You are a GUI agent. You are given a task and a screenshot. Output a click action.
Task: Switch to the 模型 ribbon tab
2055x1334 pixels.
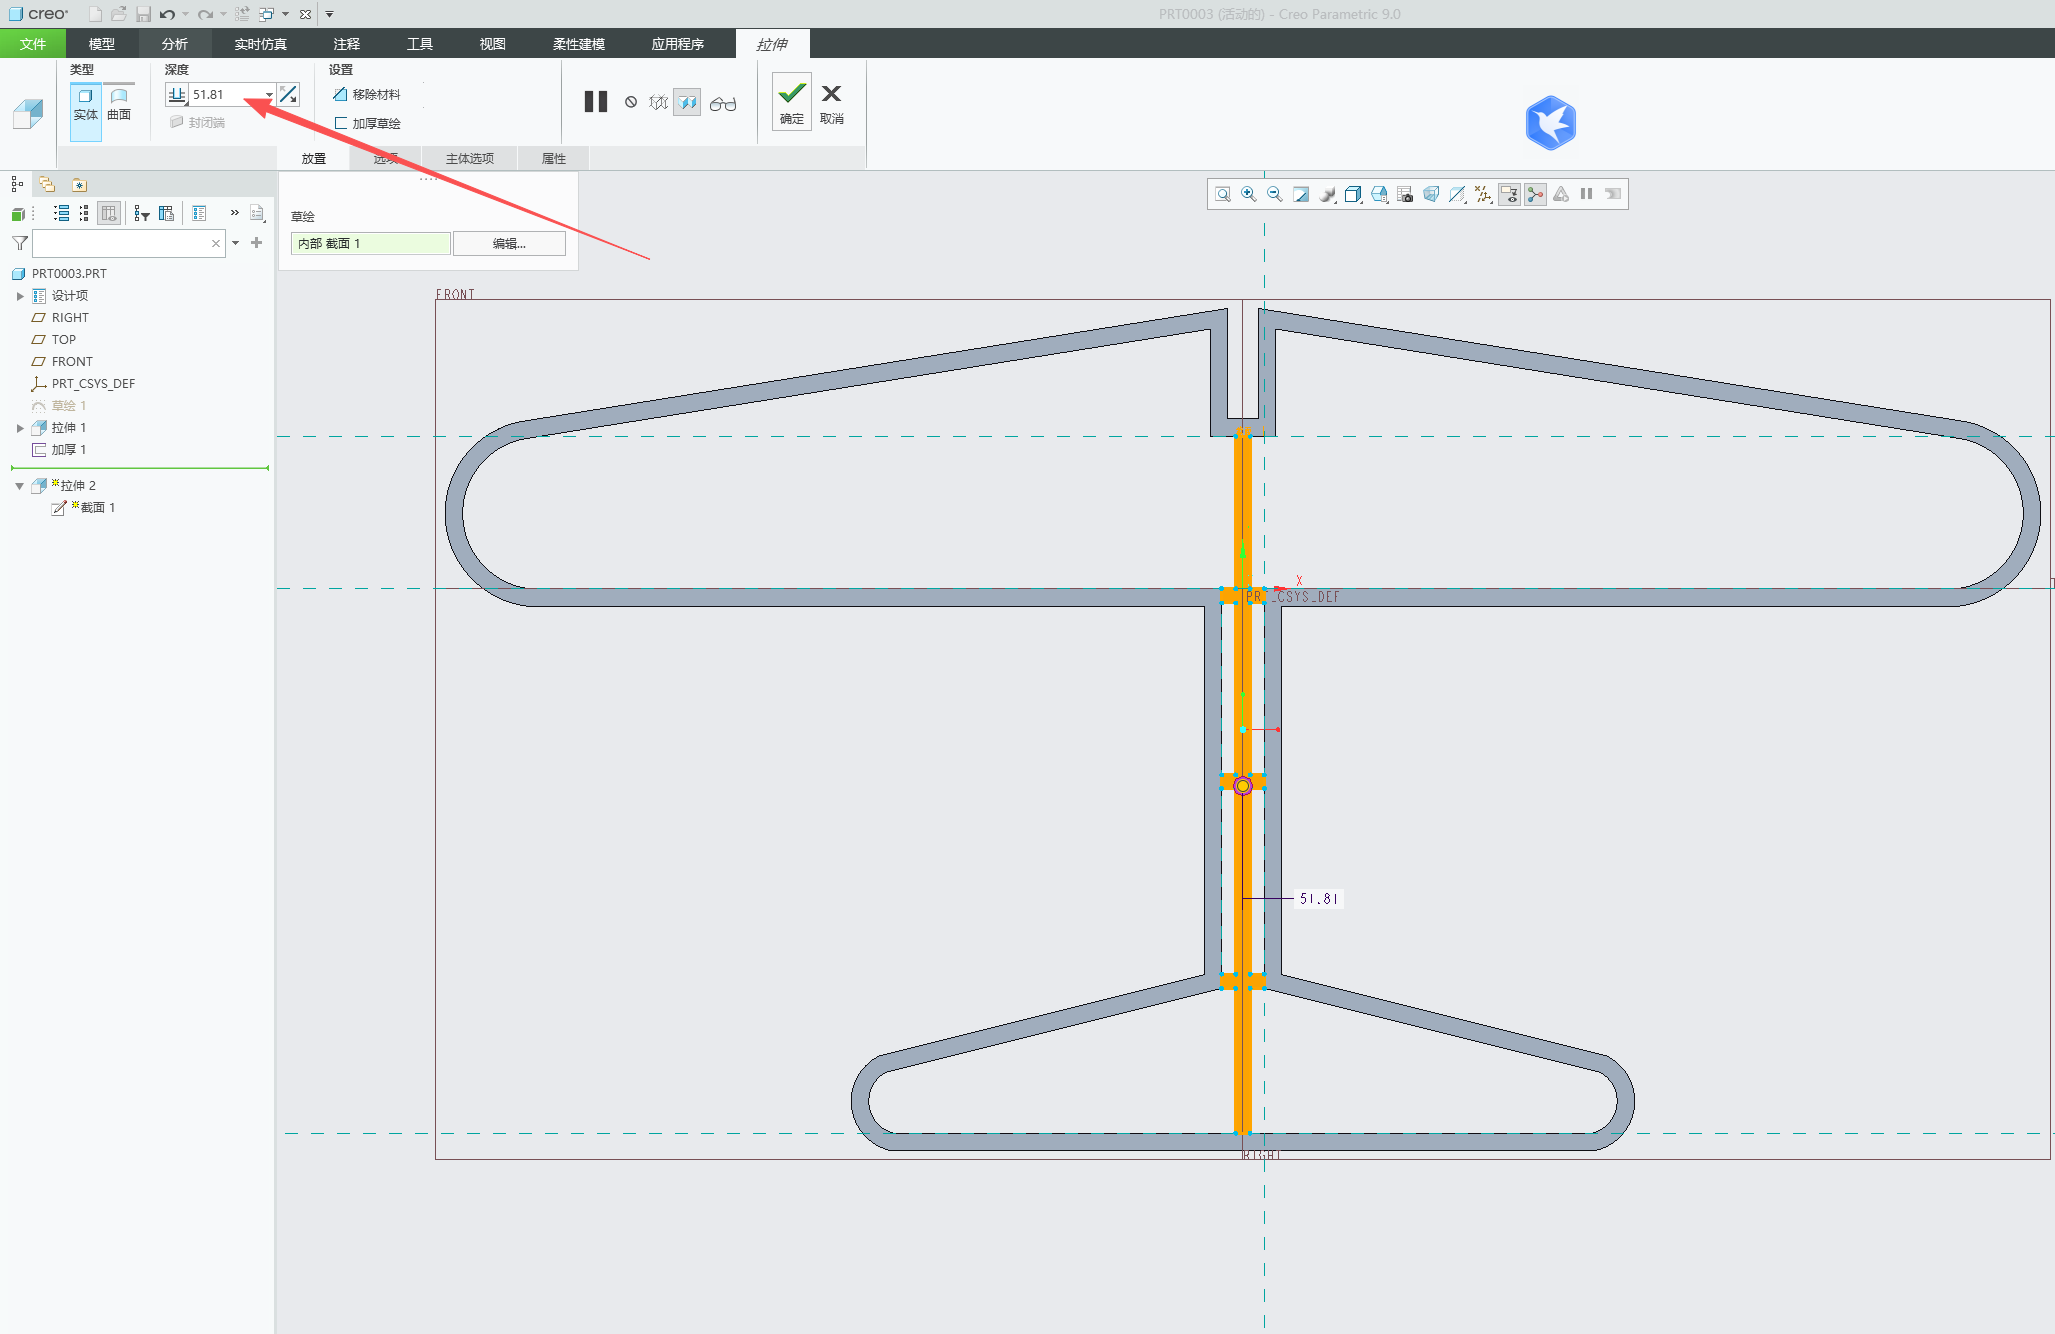(x=102, y=44)
